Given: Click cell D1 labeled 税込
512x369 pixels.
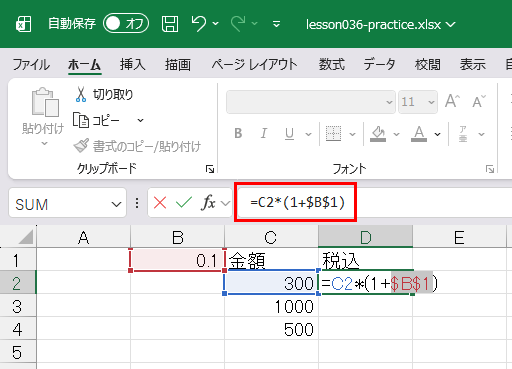Looking at the screenshot, I should tap(366, 260).
